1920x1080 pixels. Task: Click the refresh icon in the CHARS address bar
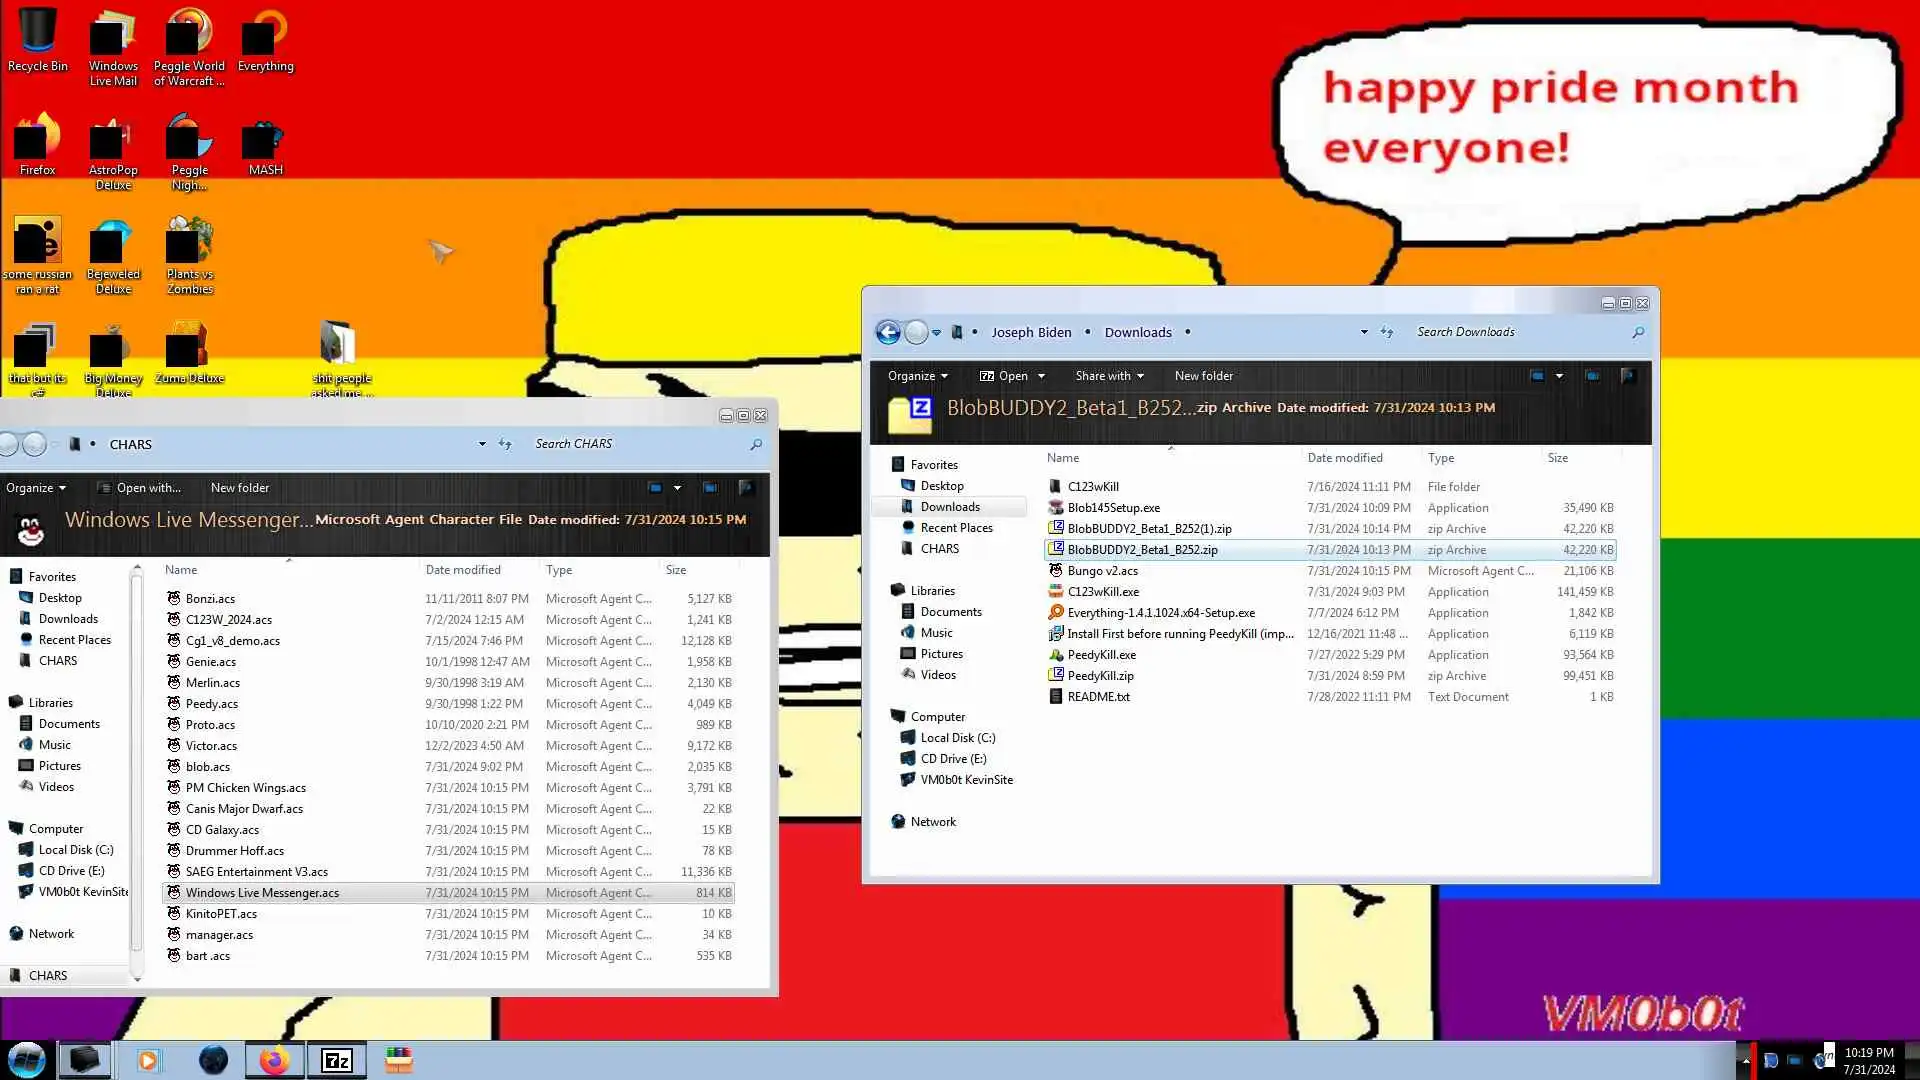(x=505, y=444)
